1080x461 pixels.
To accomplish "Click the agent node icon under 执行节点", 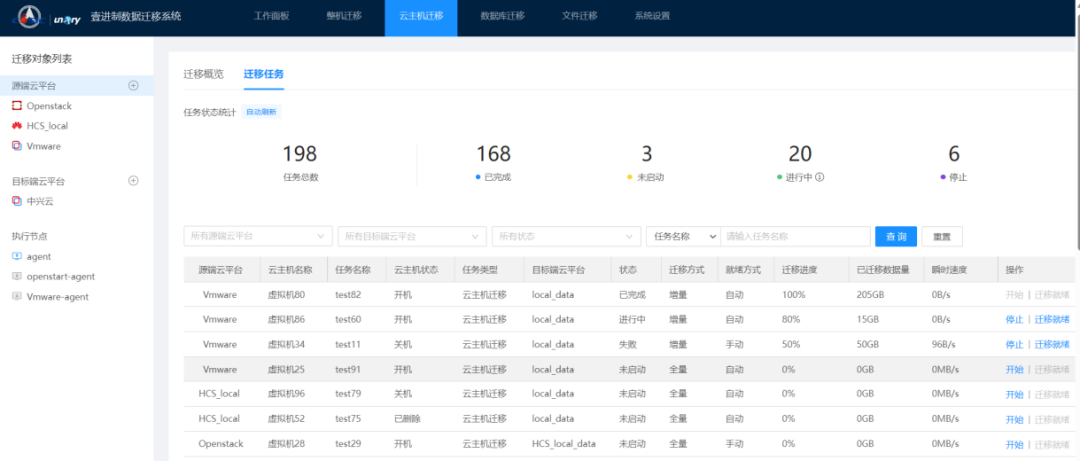I will [17, 257].
